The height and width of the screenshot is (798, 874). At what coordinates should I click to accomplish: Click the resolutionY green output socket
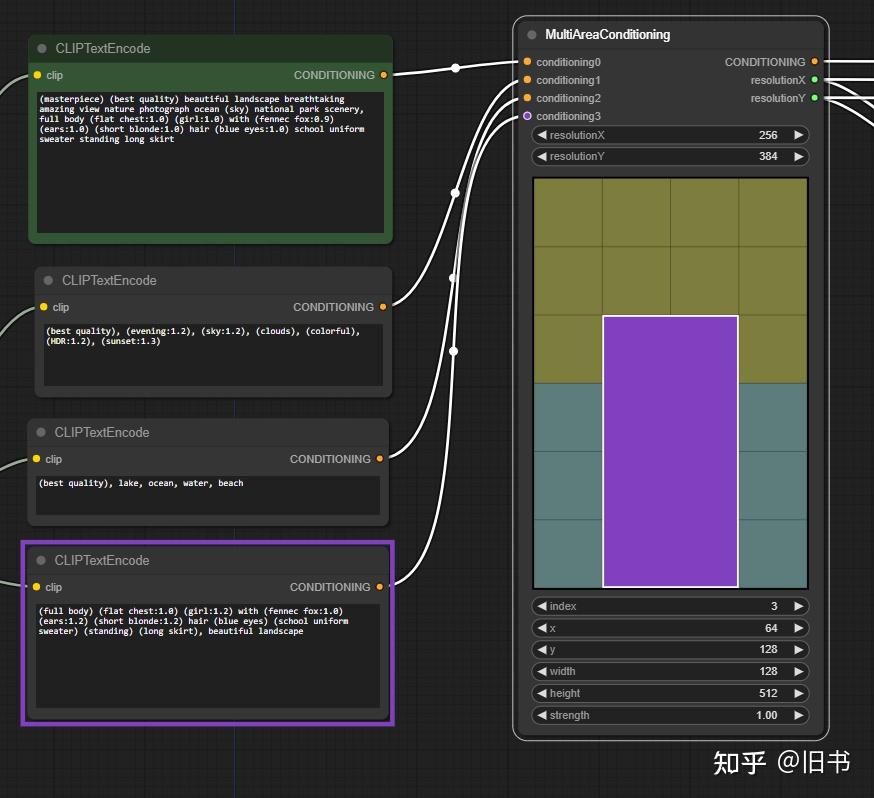815,98
